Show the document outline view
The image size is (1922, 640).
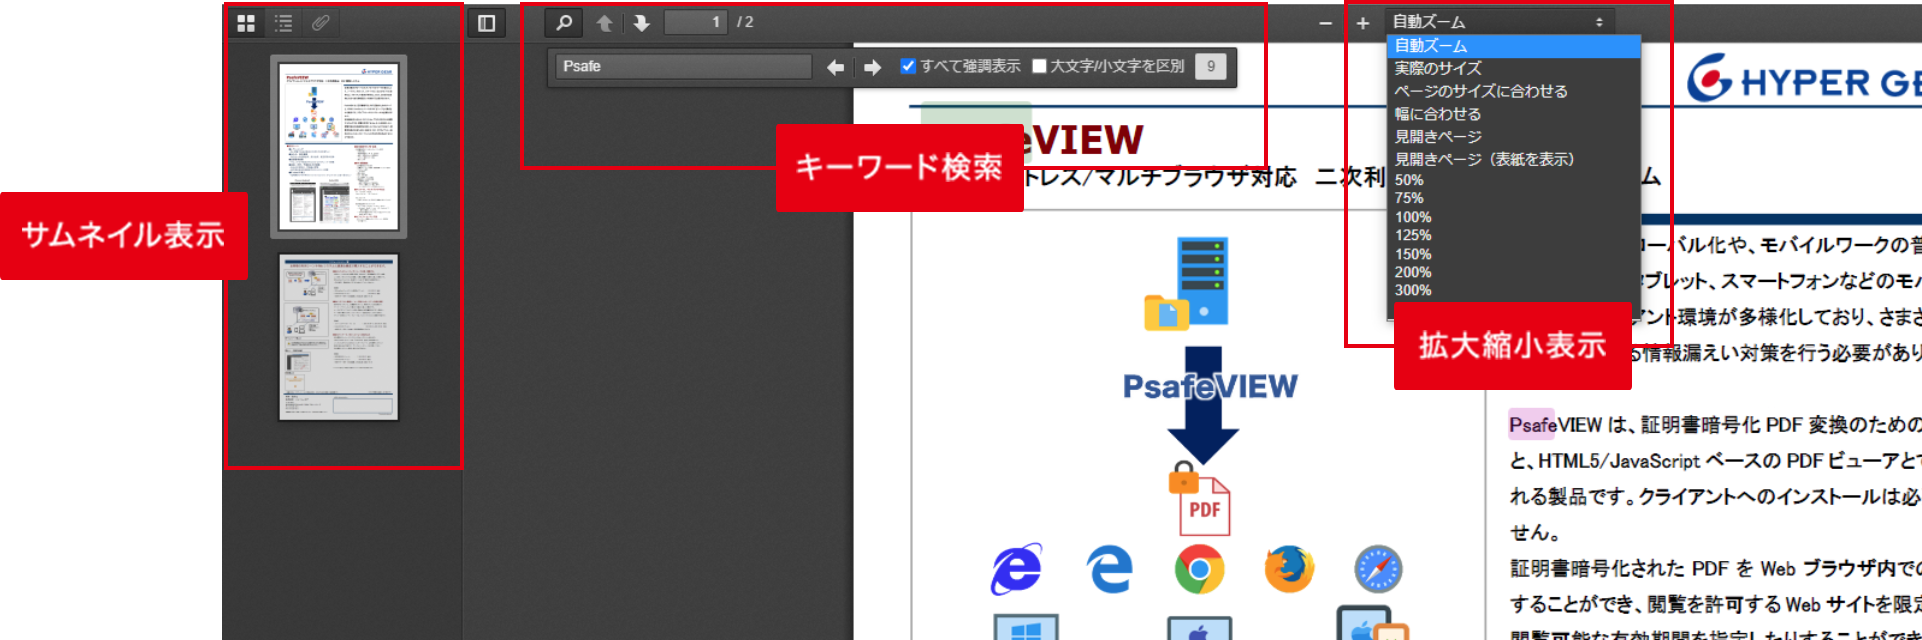click(284, 22)
